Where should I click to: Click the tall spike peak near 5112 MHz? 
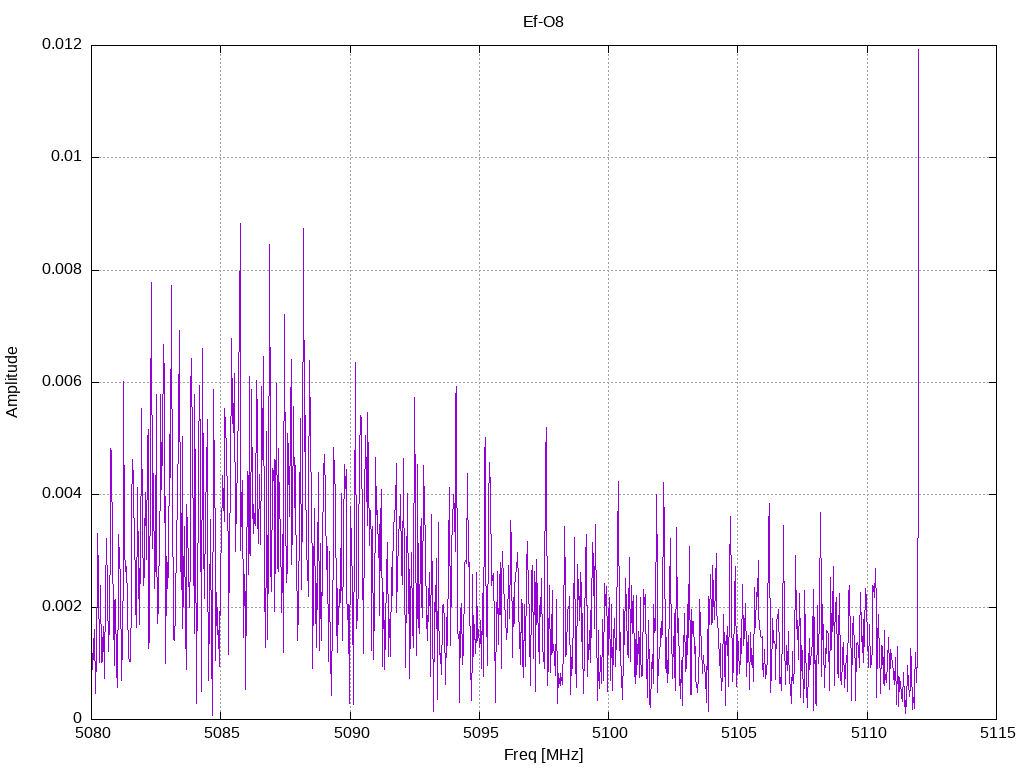[x=918, y=50]
